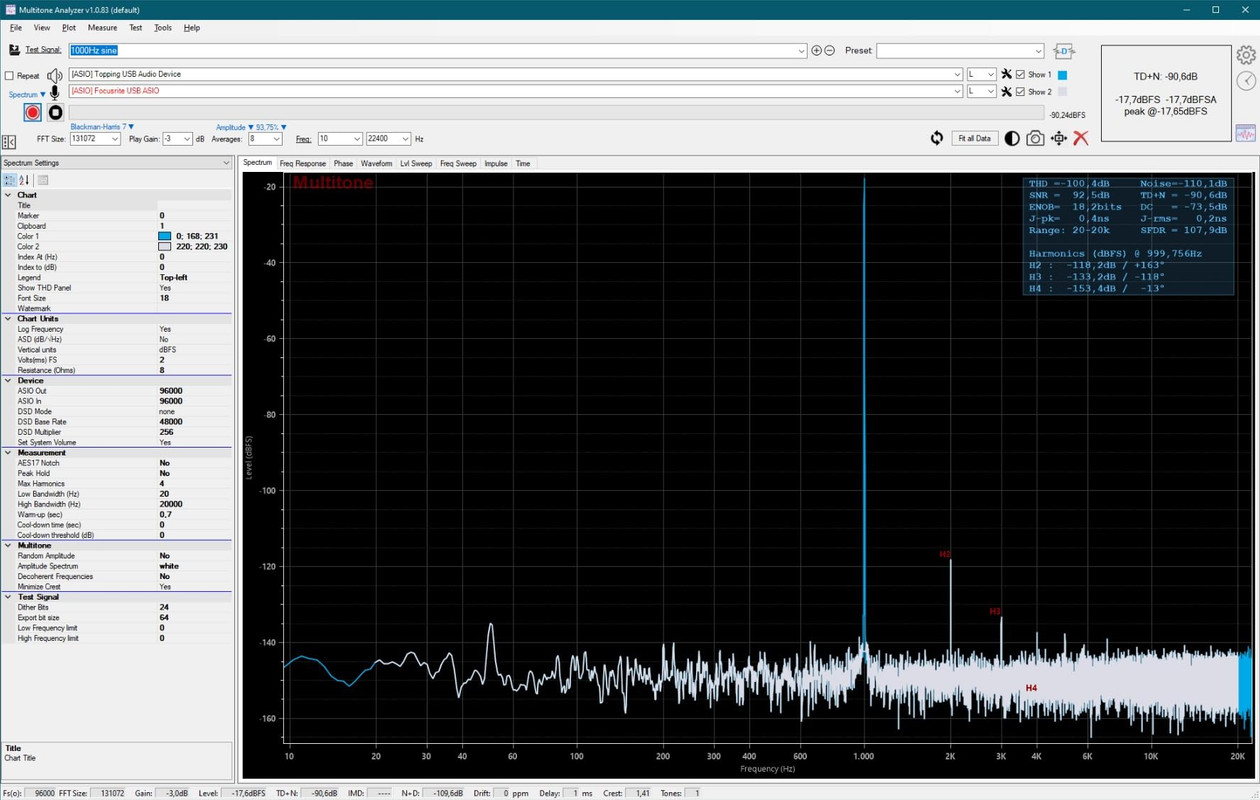
Task: Start recording with the red record button
Action: [x=33, y=113]
